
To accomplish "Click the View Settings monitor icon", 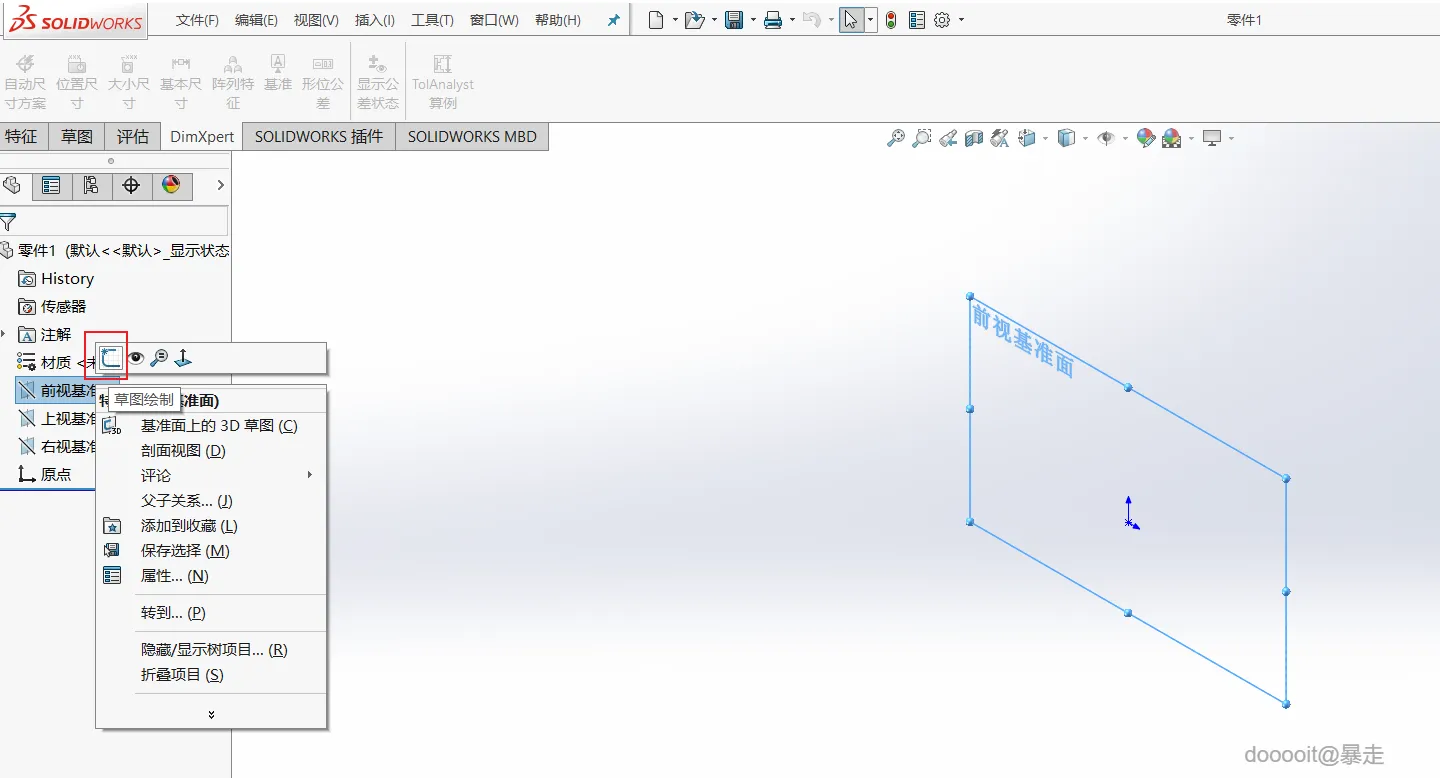I will (x=1212, y=138).
